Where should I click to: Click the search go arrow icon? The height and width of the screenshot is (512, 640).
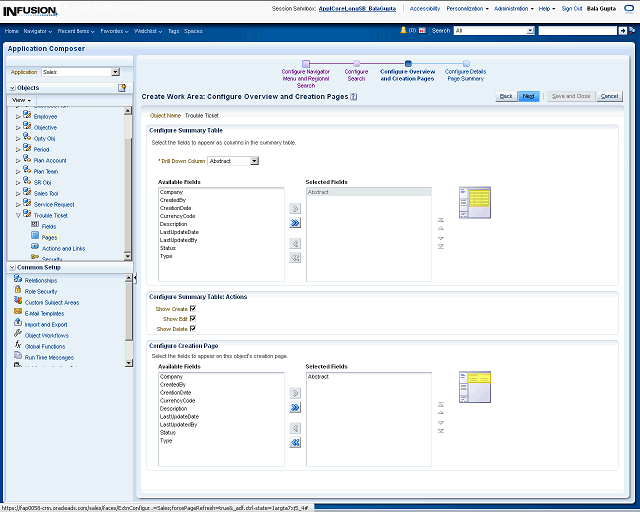pos(626,31)
